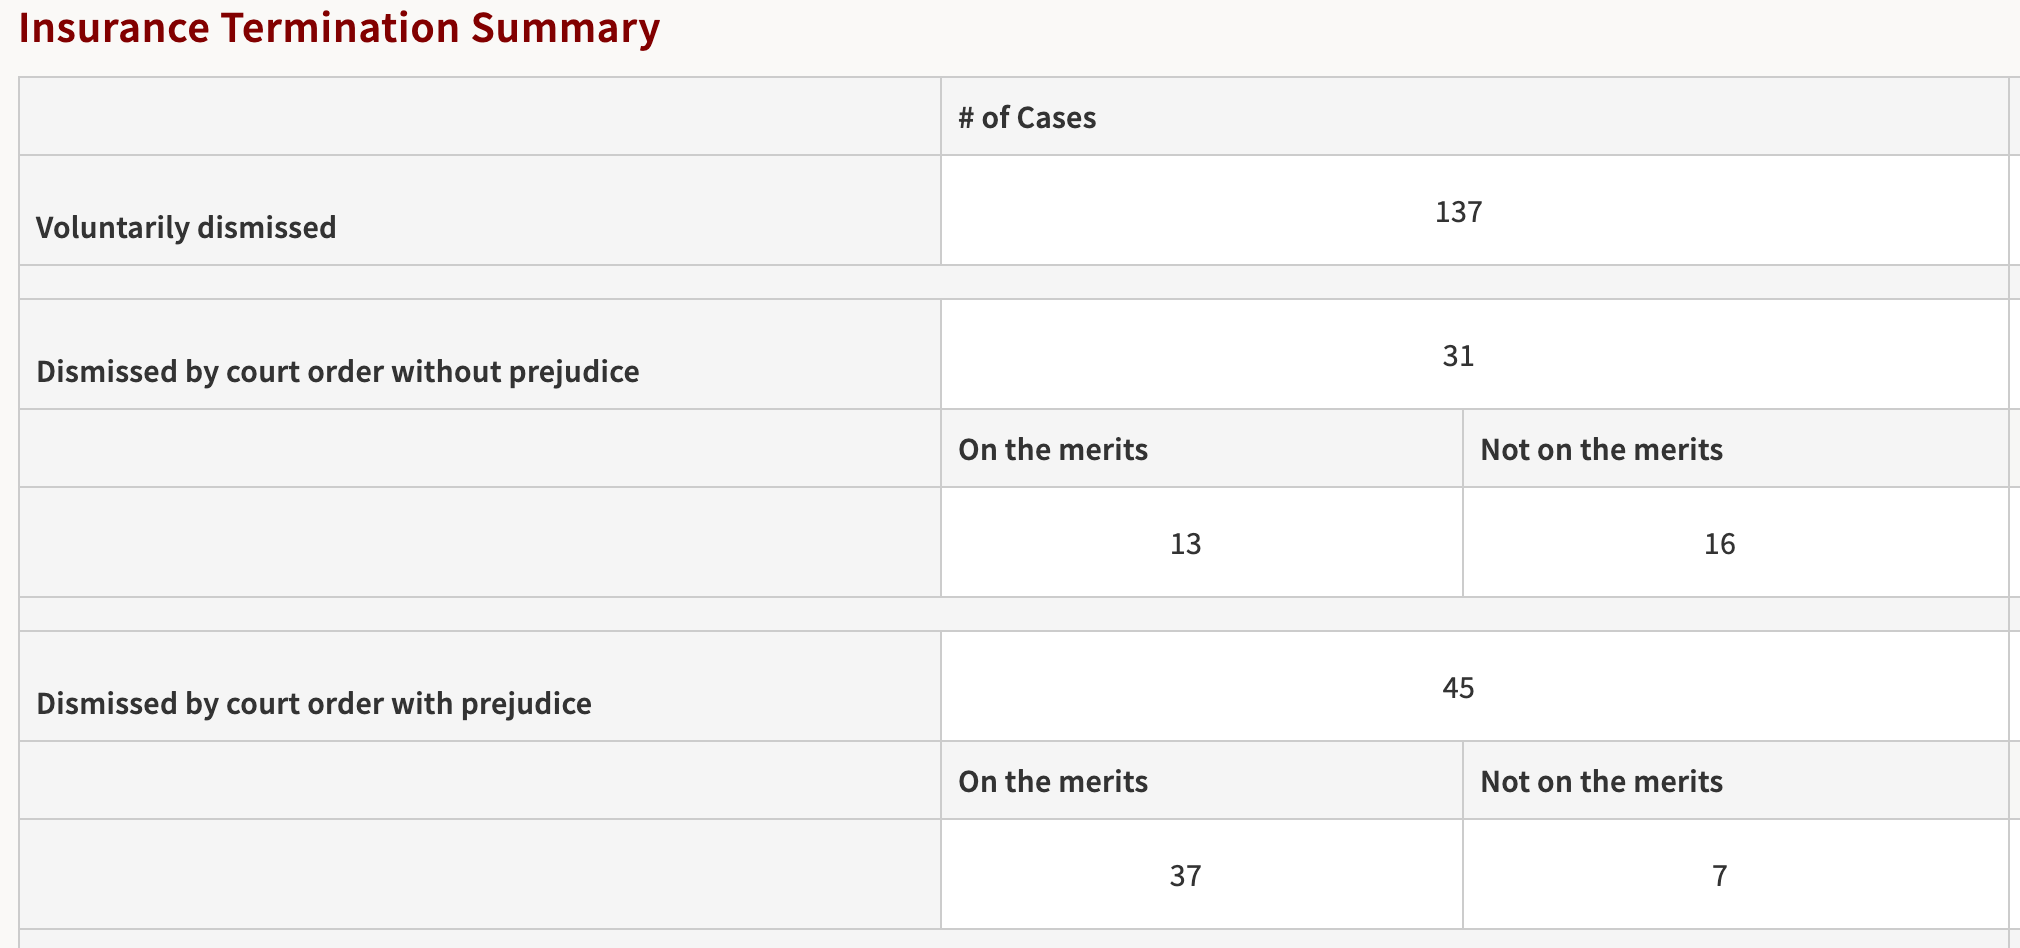Screen dimensions: 2020x948
Task: Click the spacer row below Voluntarily dismissed
Action: (1014, 282)
